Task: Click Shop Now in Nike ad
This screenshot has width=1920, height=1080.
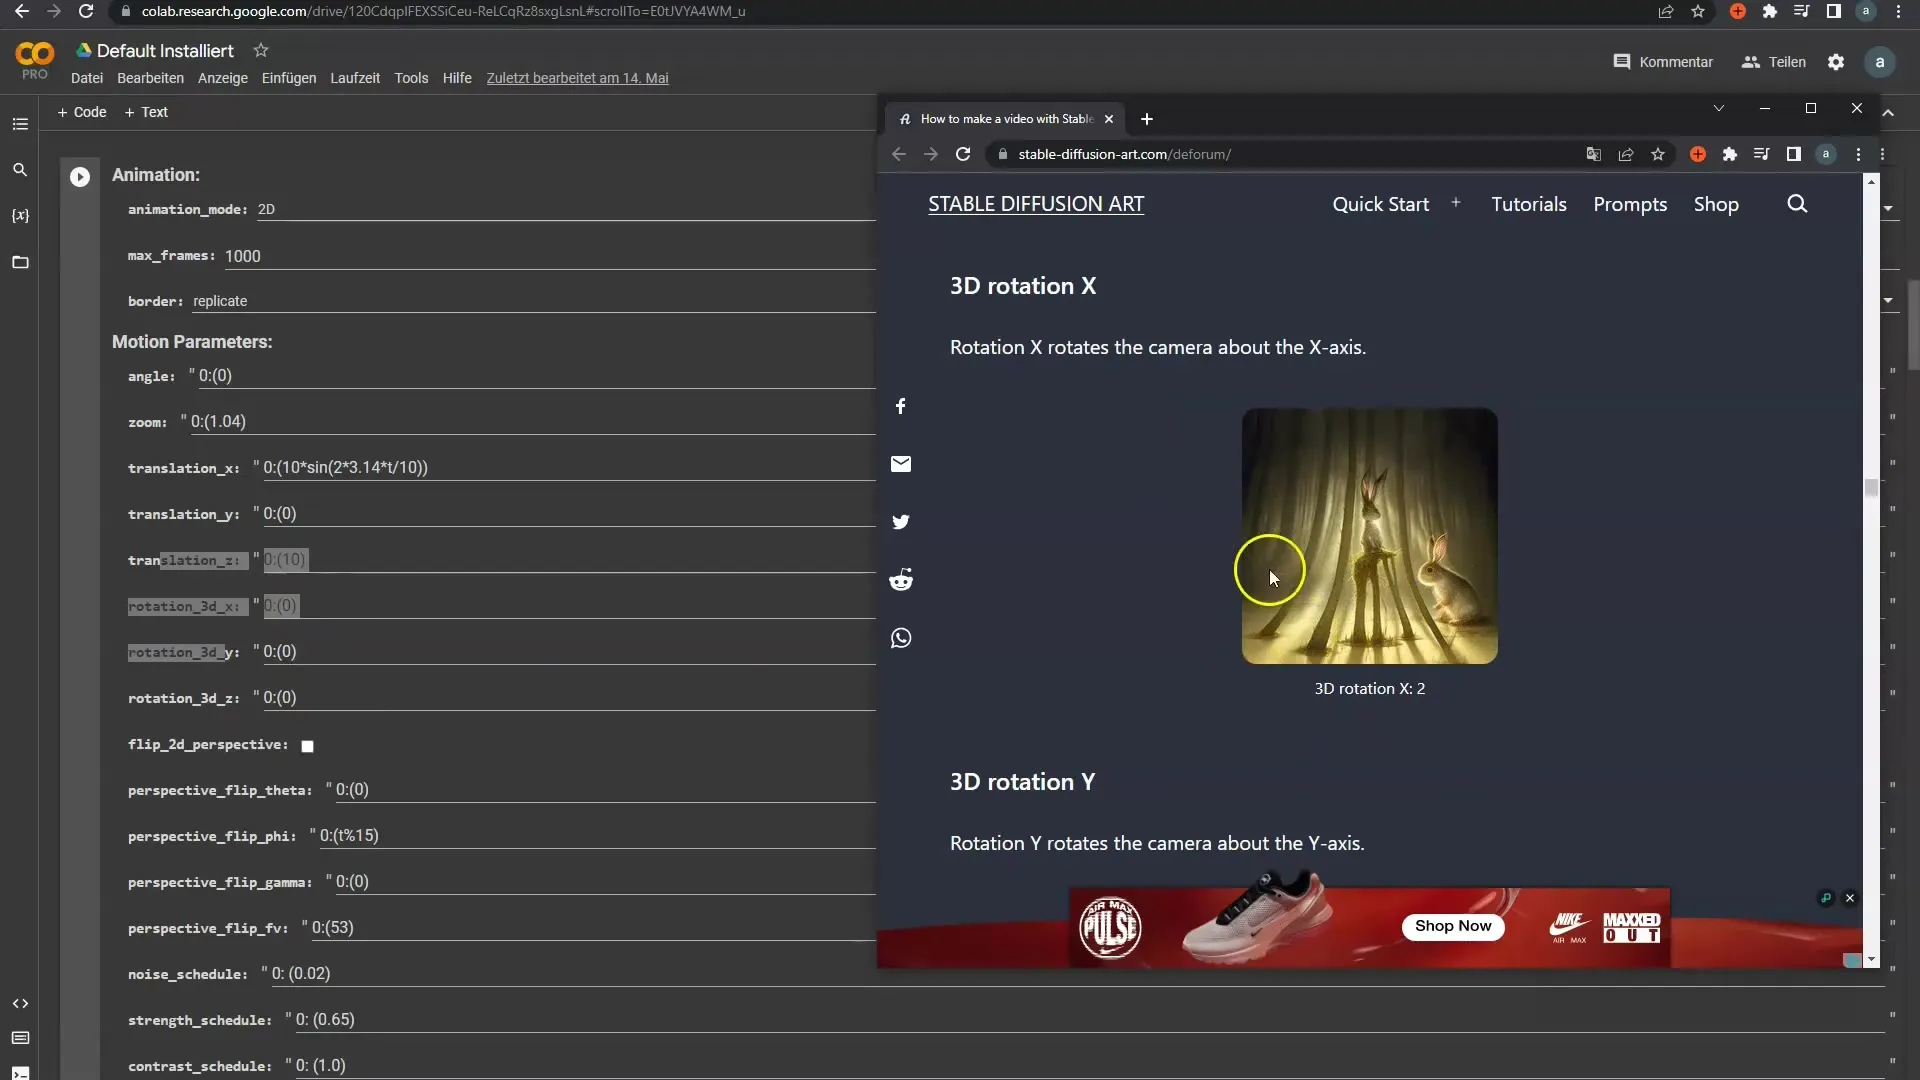Action: pyautogui.click(x=1453, y=926)
